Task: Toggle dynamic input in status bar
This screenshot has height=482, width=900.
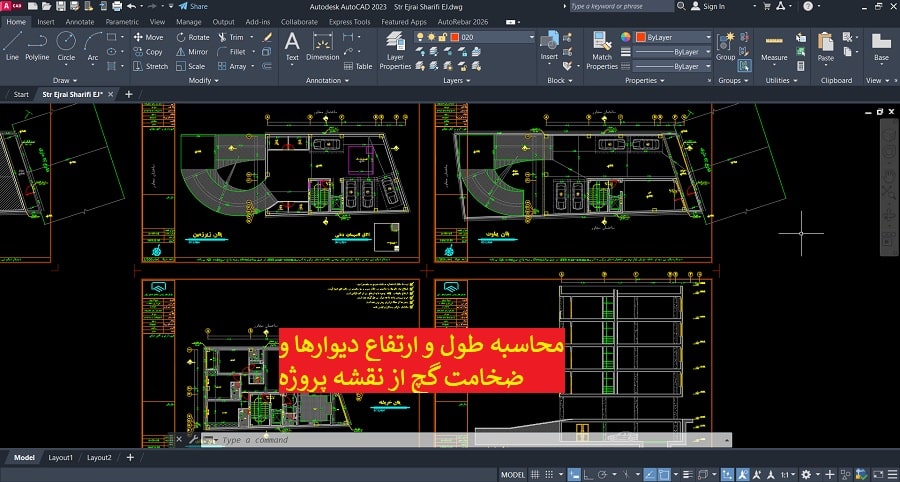Action: point(575,475)
